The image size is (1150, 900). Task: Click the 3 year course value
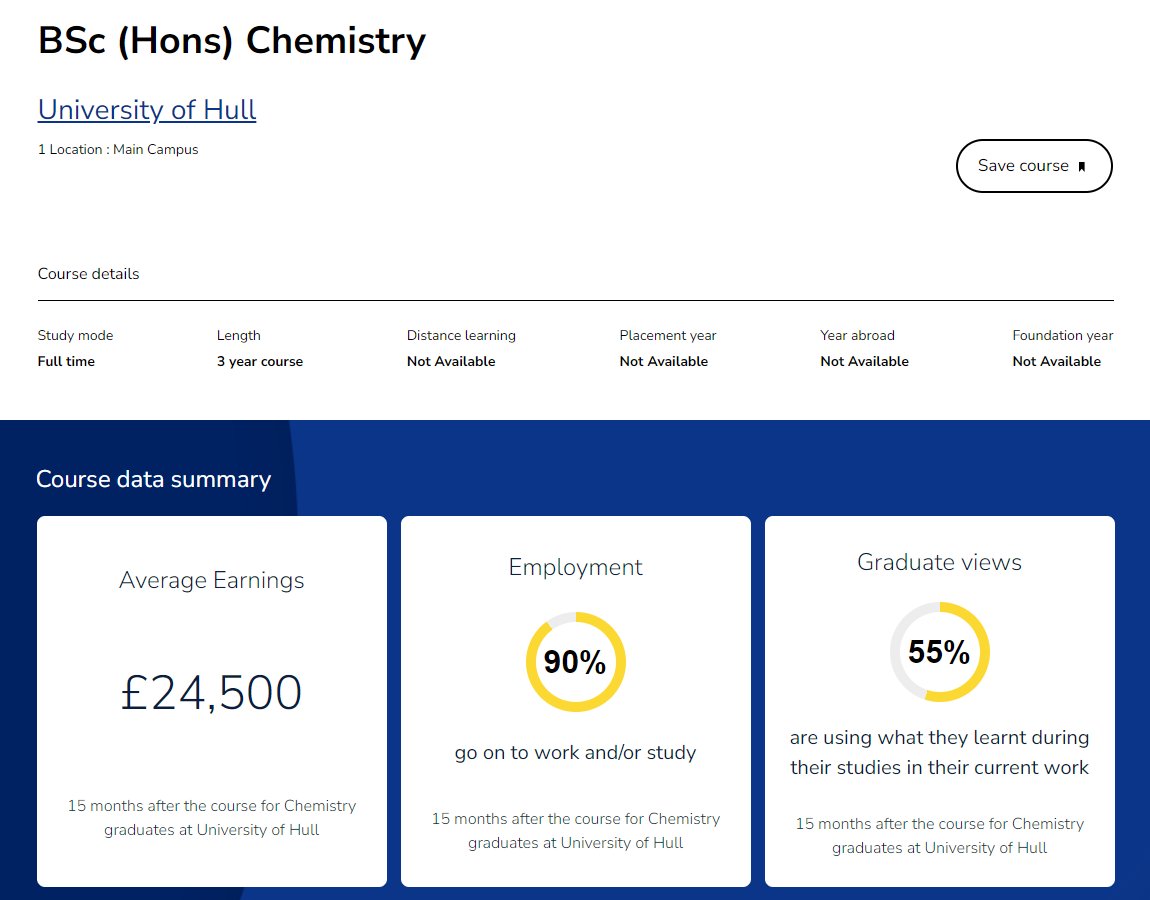pyautogui.click(x=260, y=361)
